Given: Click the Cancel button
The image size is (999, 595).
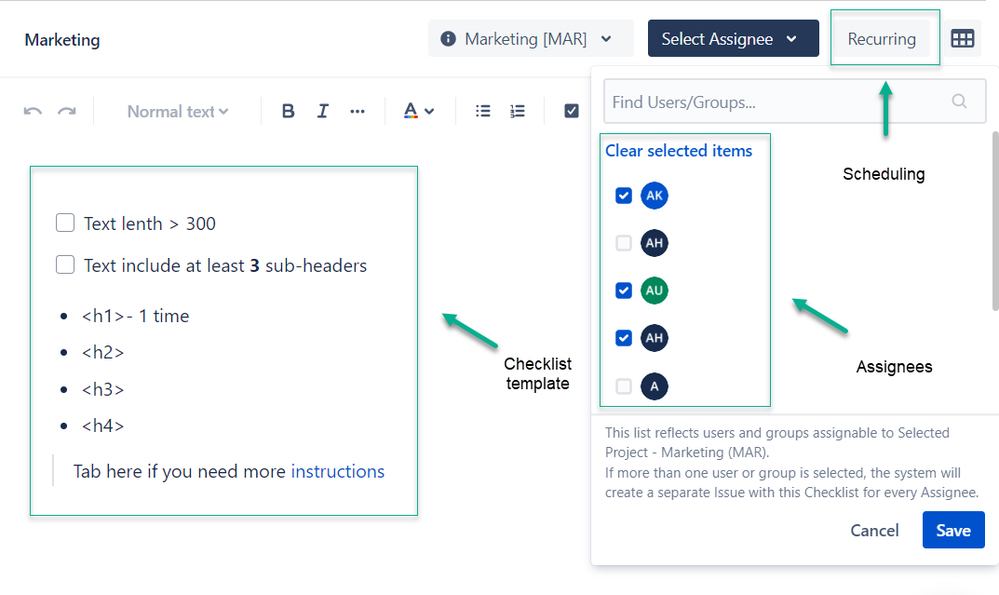Looking at the screenshot, I should point(874,530).
